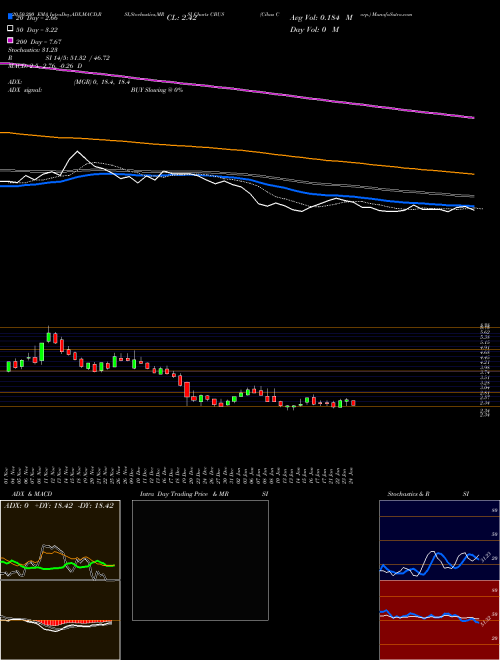Click the 'CL: 2.42' closing price label
Viewport: 500px width, 660px height.
coord(181,18)
